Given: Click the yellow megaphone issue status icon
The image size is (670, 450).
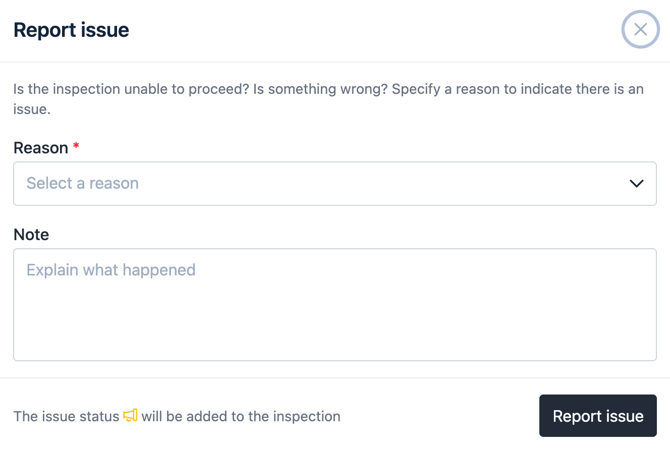Looking at the screenshot, I should [x=130, y=415].
